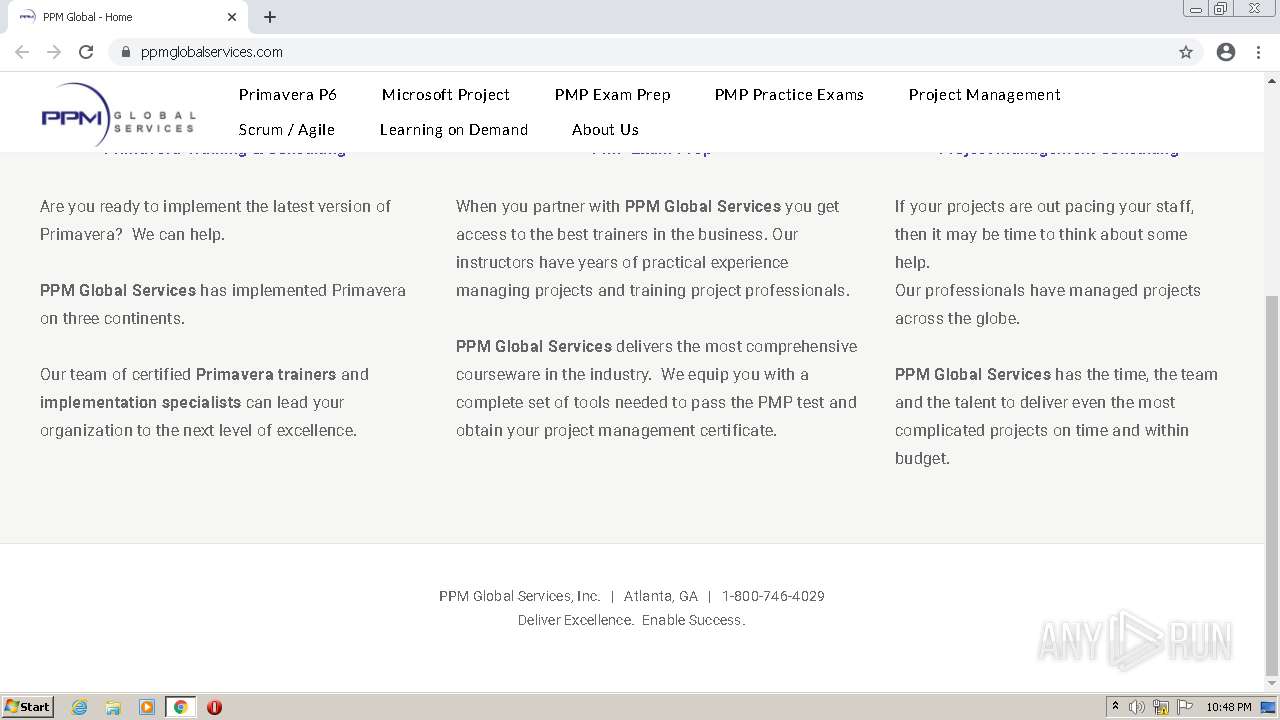Click 'When you partner with' paragraph
The height and width of the screenshot is (720, 1280).
[x=653, y=248]
